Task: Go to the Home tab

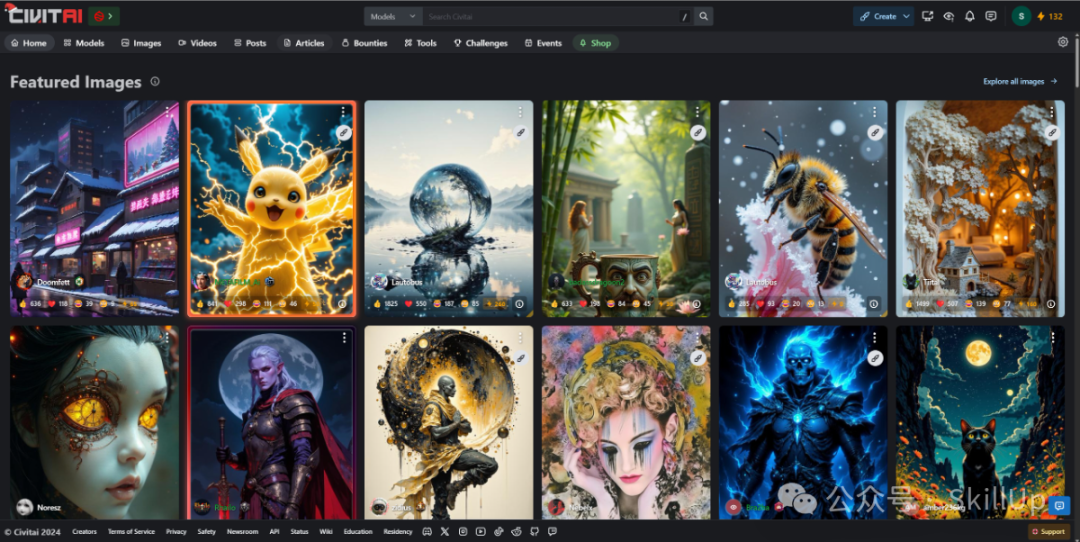Action: pos(29,43)
